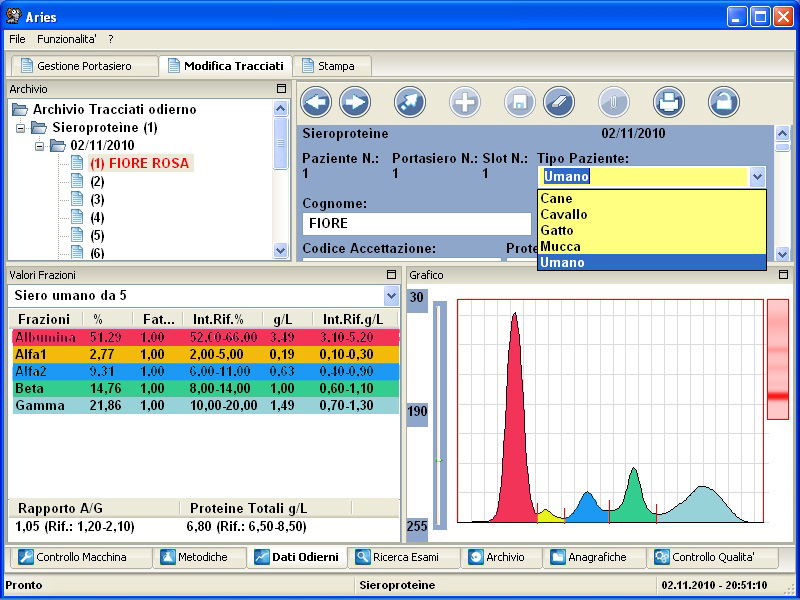The image size is (800, 600).
Task: Open Controllo Qualita' bottom tab
Action: 712,557
